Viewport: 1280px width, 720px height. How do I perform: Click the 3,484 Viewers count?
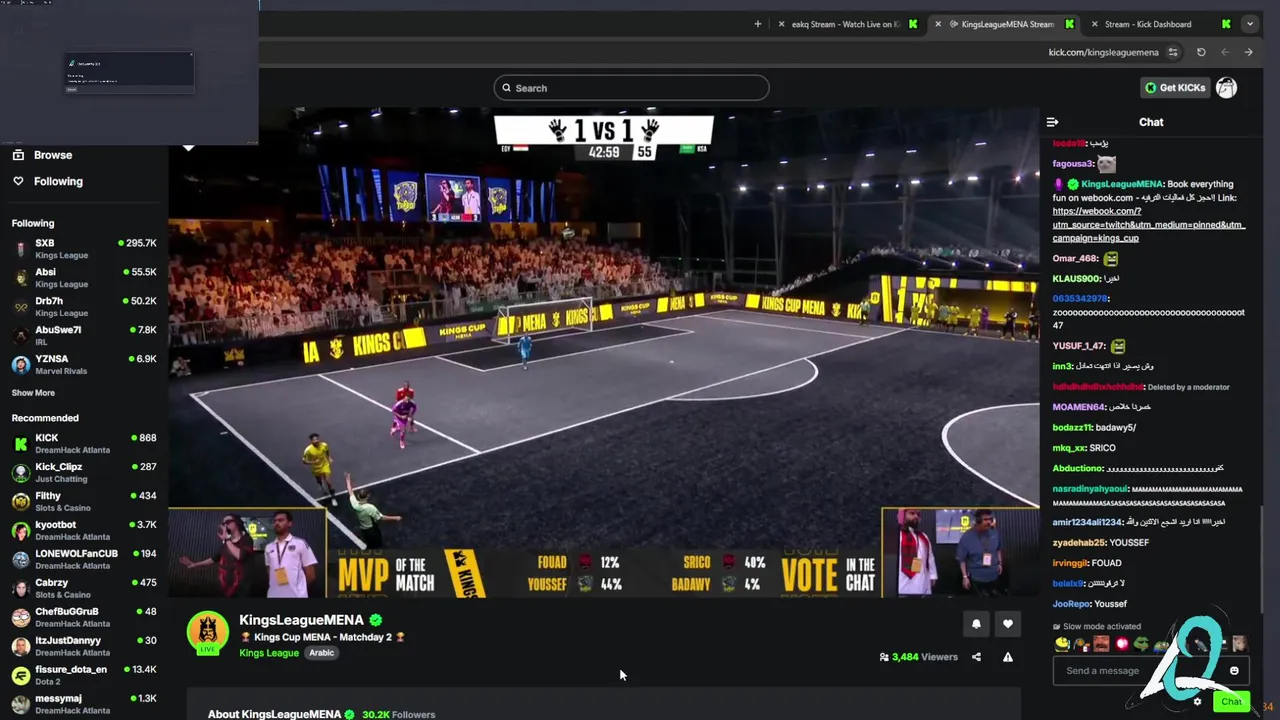coord(919,657)
